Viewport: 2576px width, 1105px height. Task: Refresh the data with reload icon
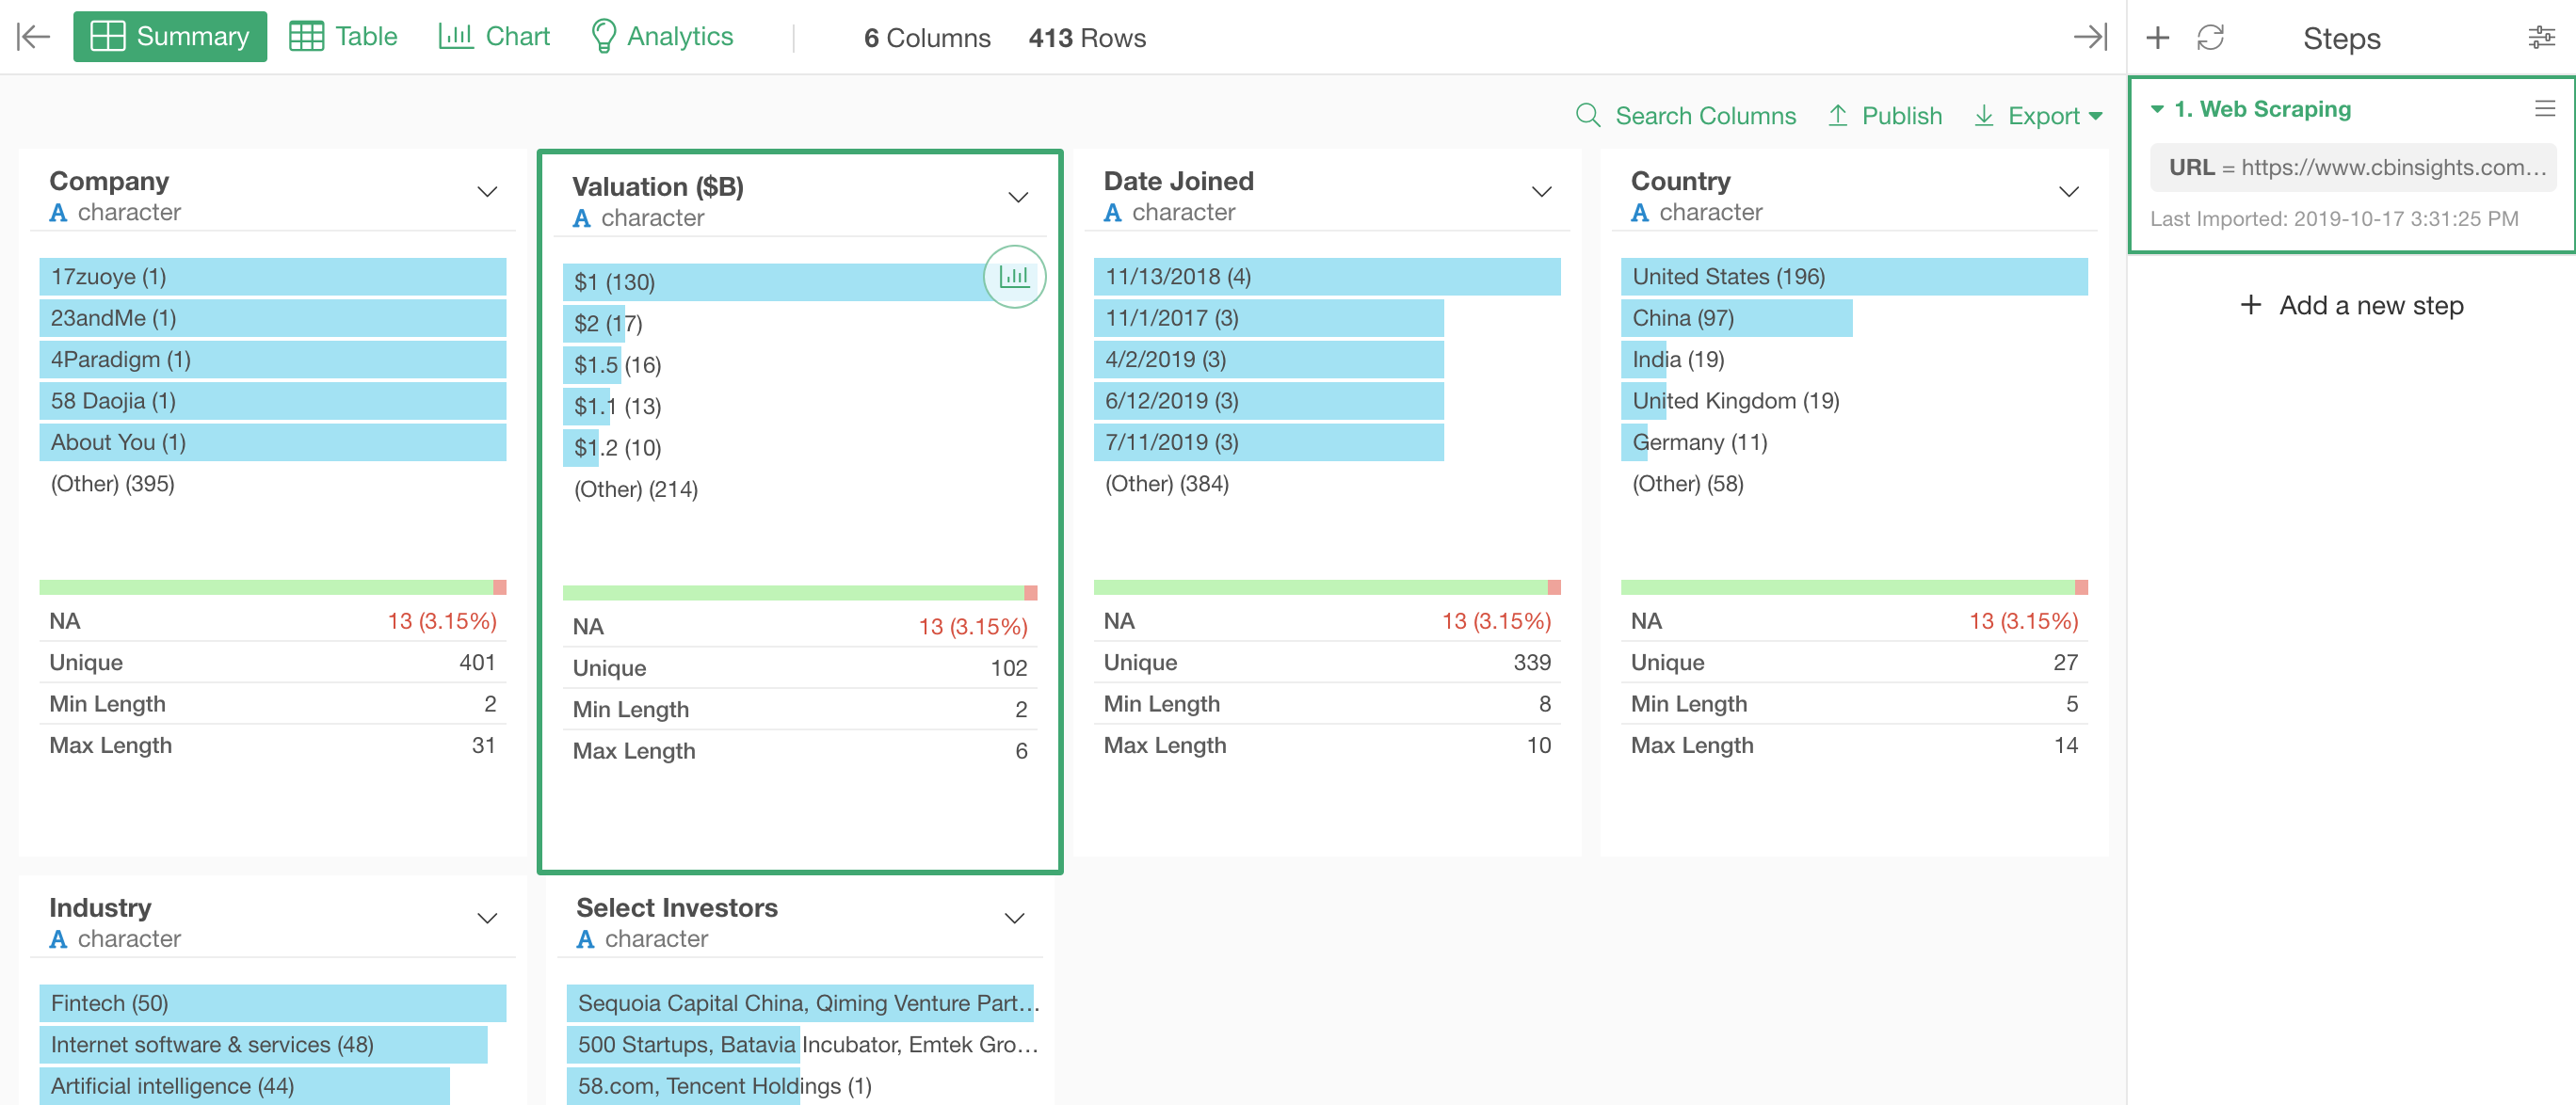[x=2210, y=38]
